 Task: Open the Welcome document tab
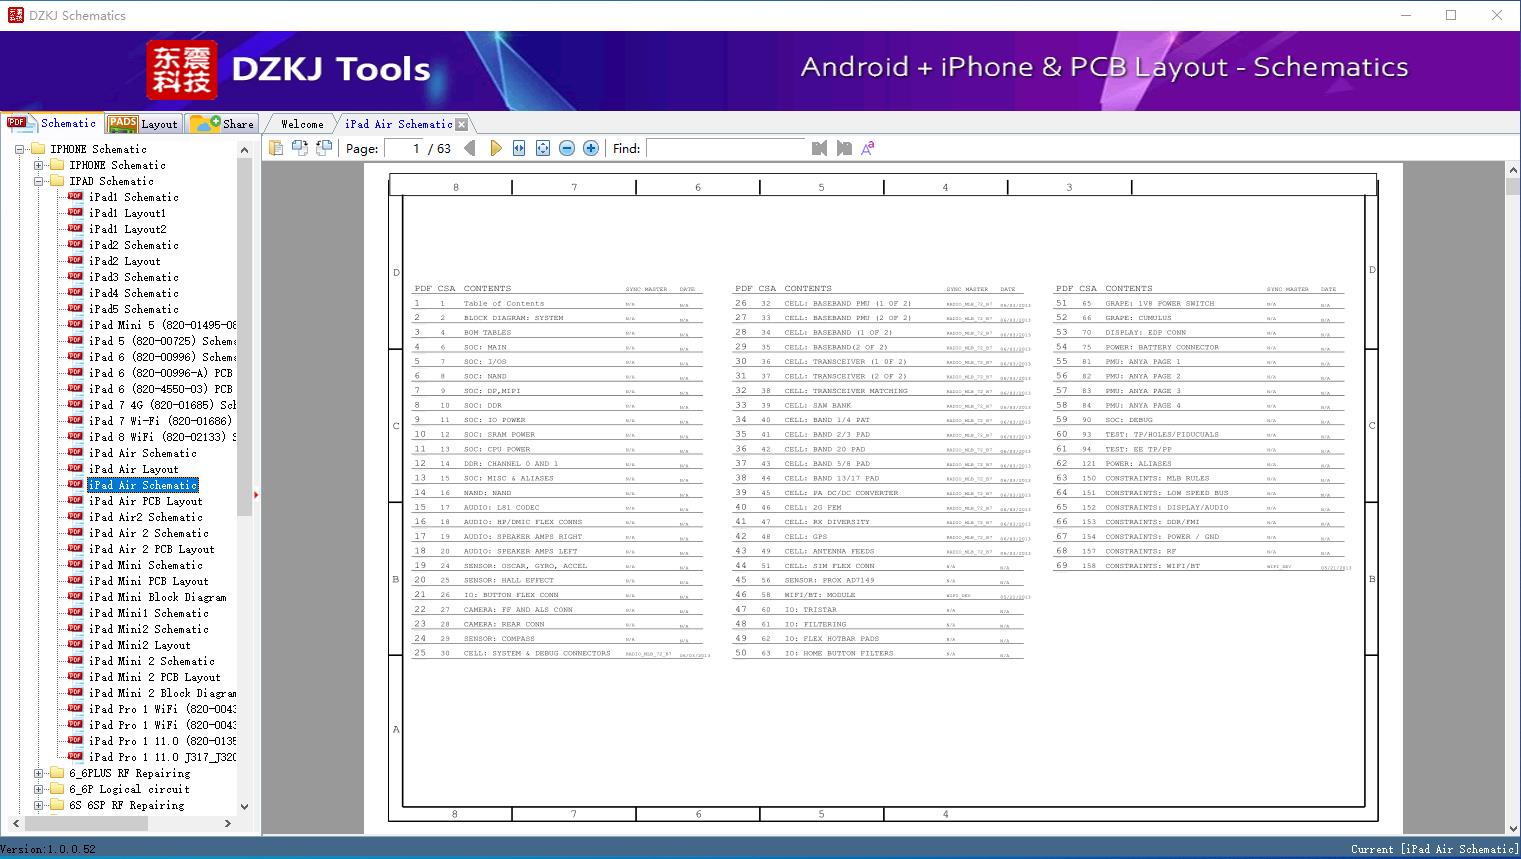point(302,124)
